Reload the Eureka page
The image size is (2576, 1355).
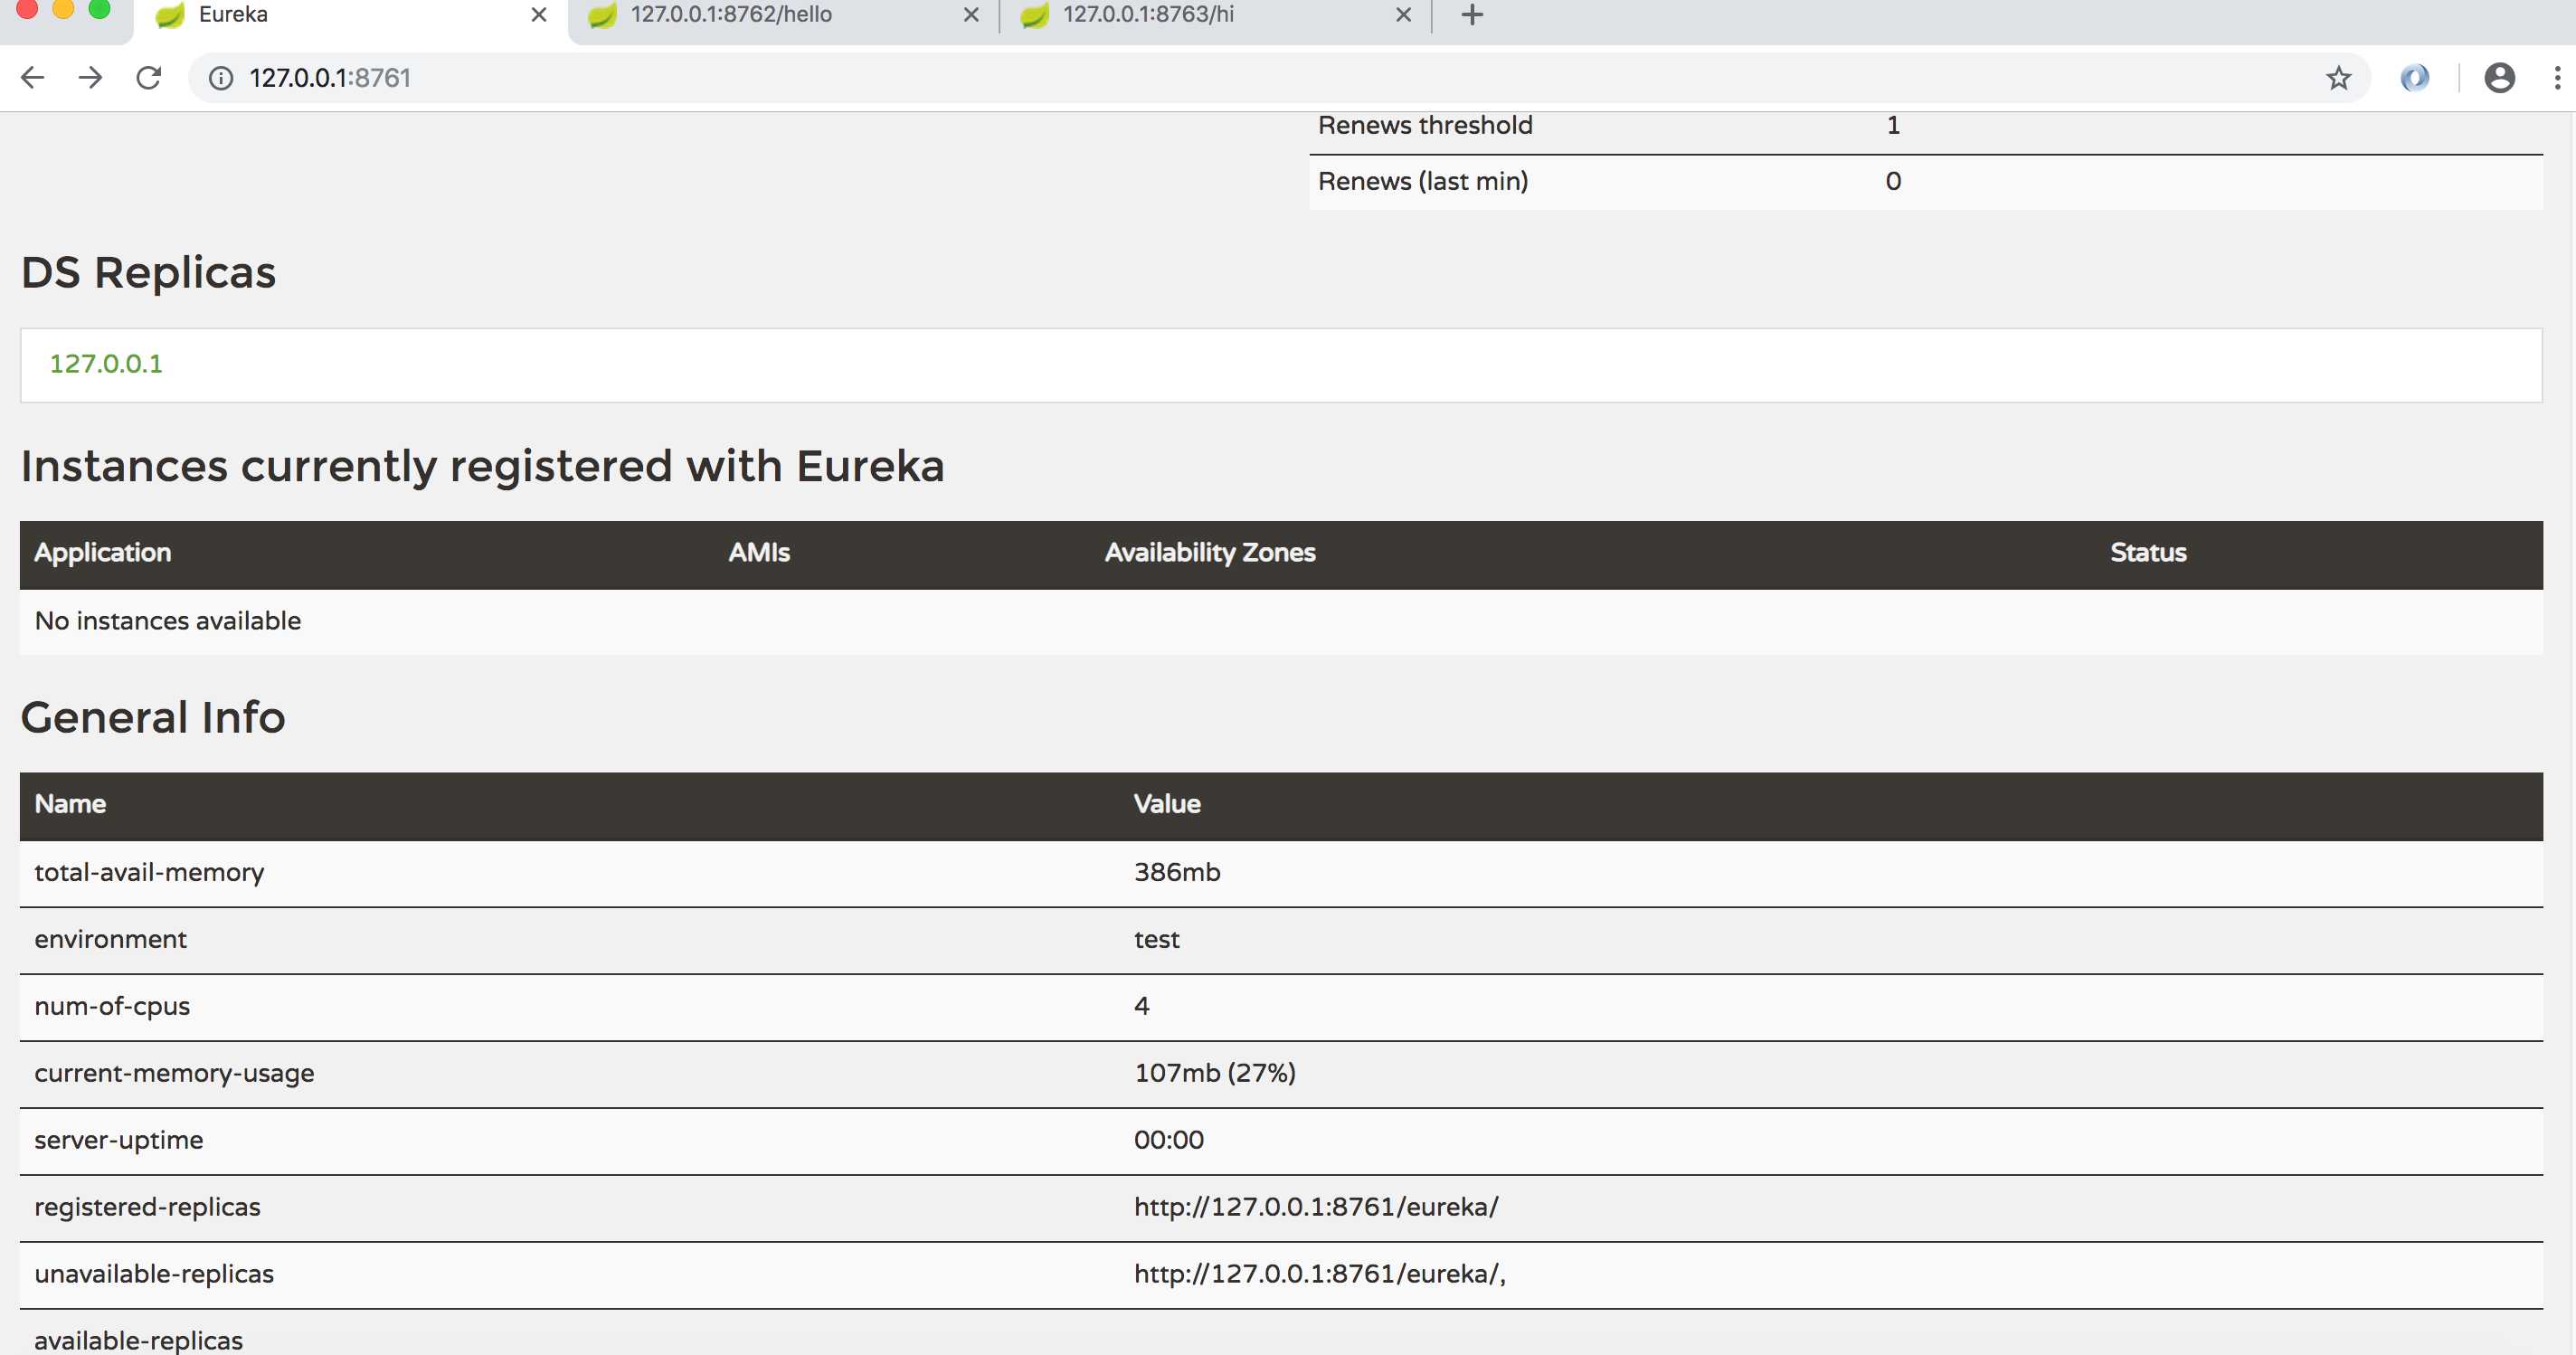pos(149,78)
